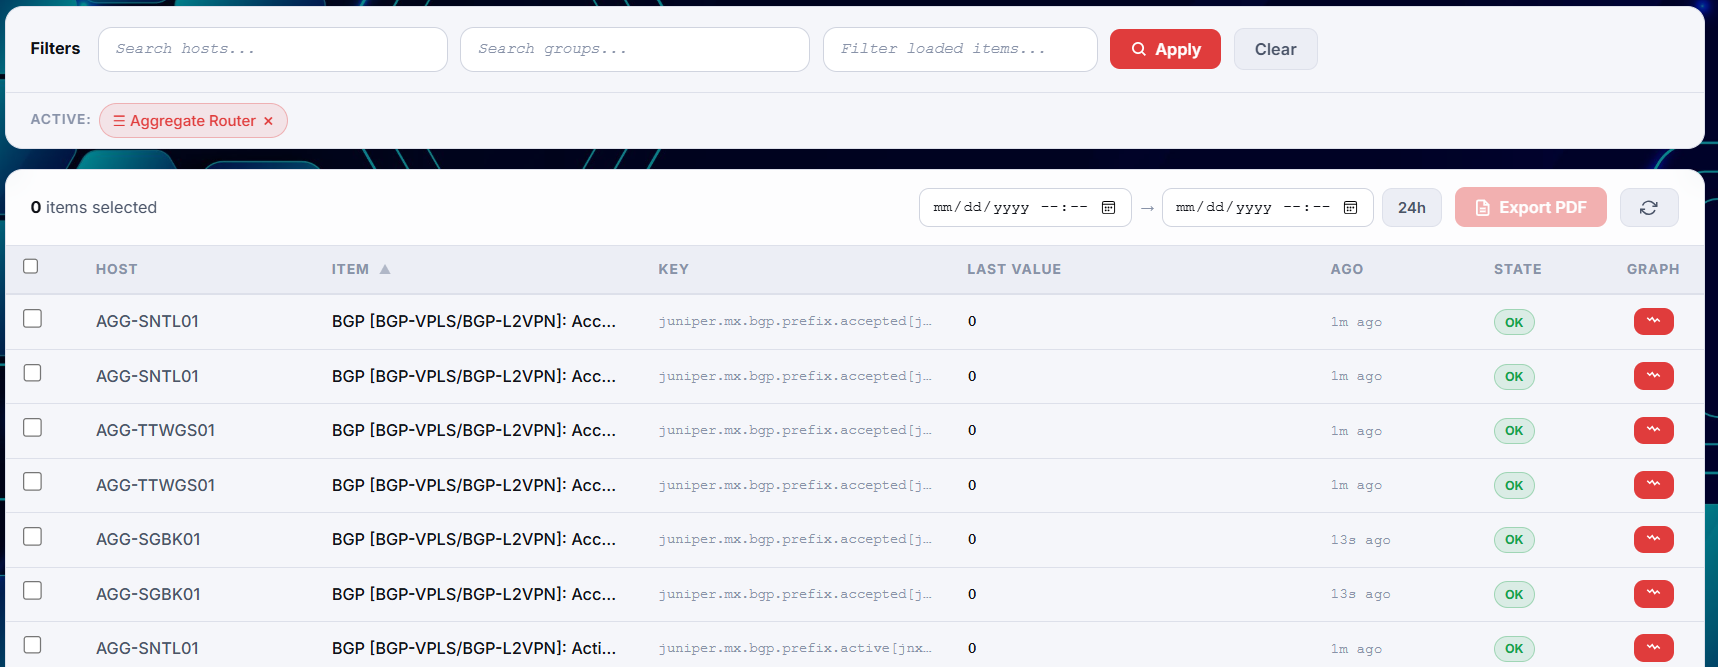1718x667 pixels.
Task: Click the '0 items selected' counter
Action: pos(94,207)
